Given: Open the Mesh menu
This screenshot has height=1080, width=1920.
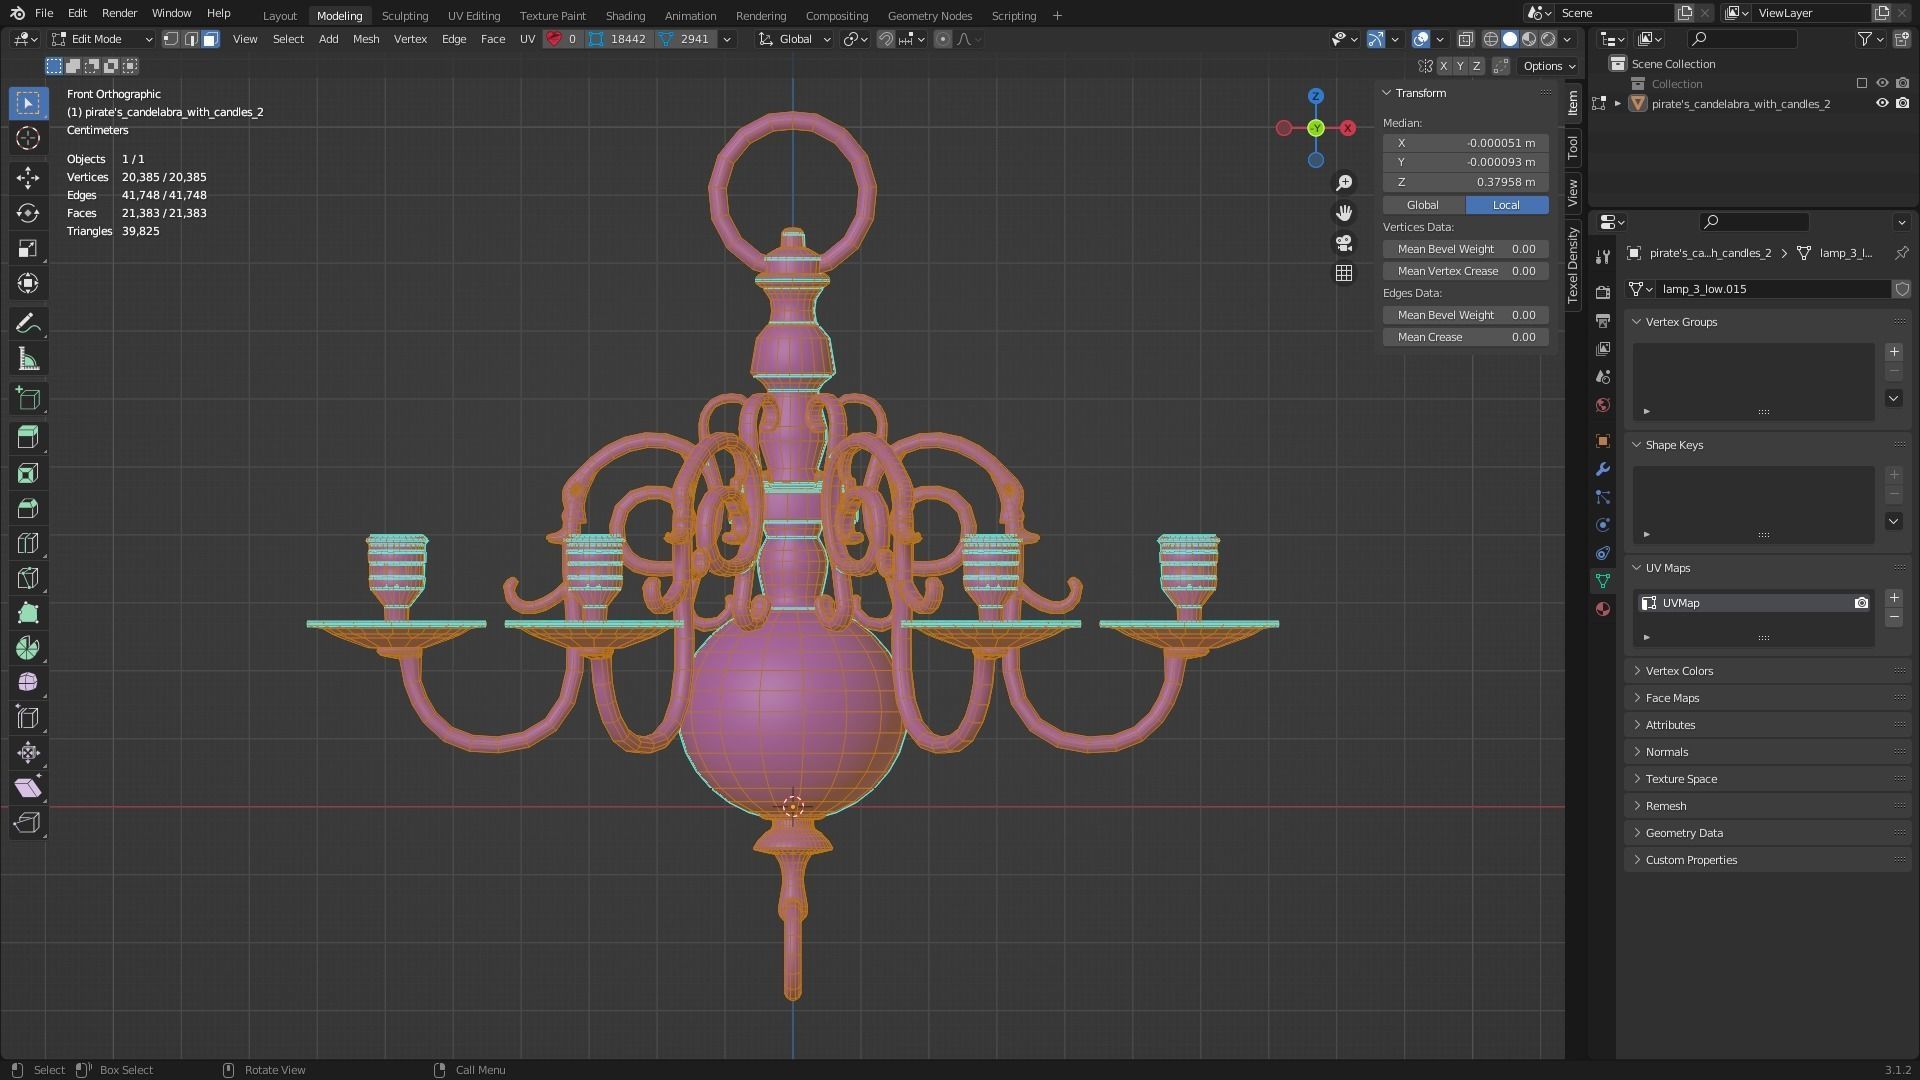Looking at the screenshot, I should coord(366,39).
